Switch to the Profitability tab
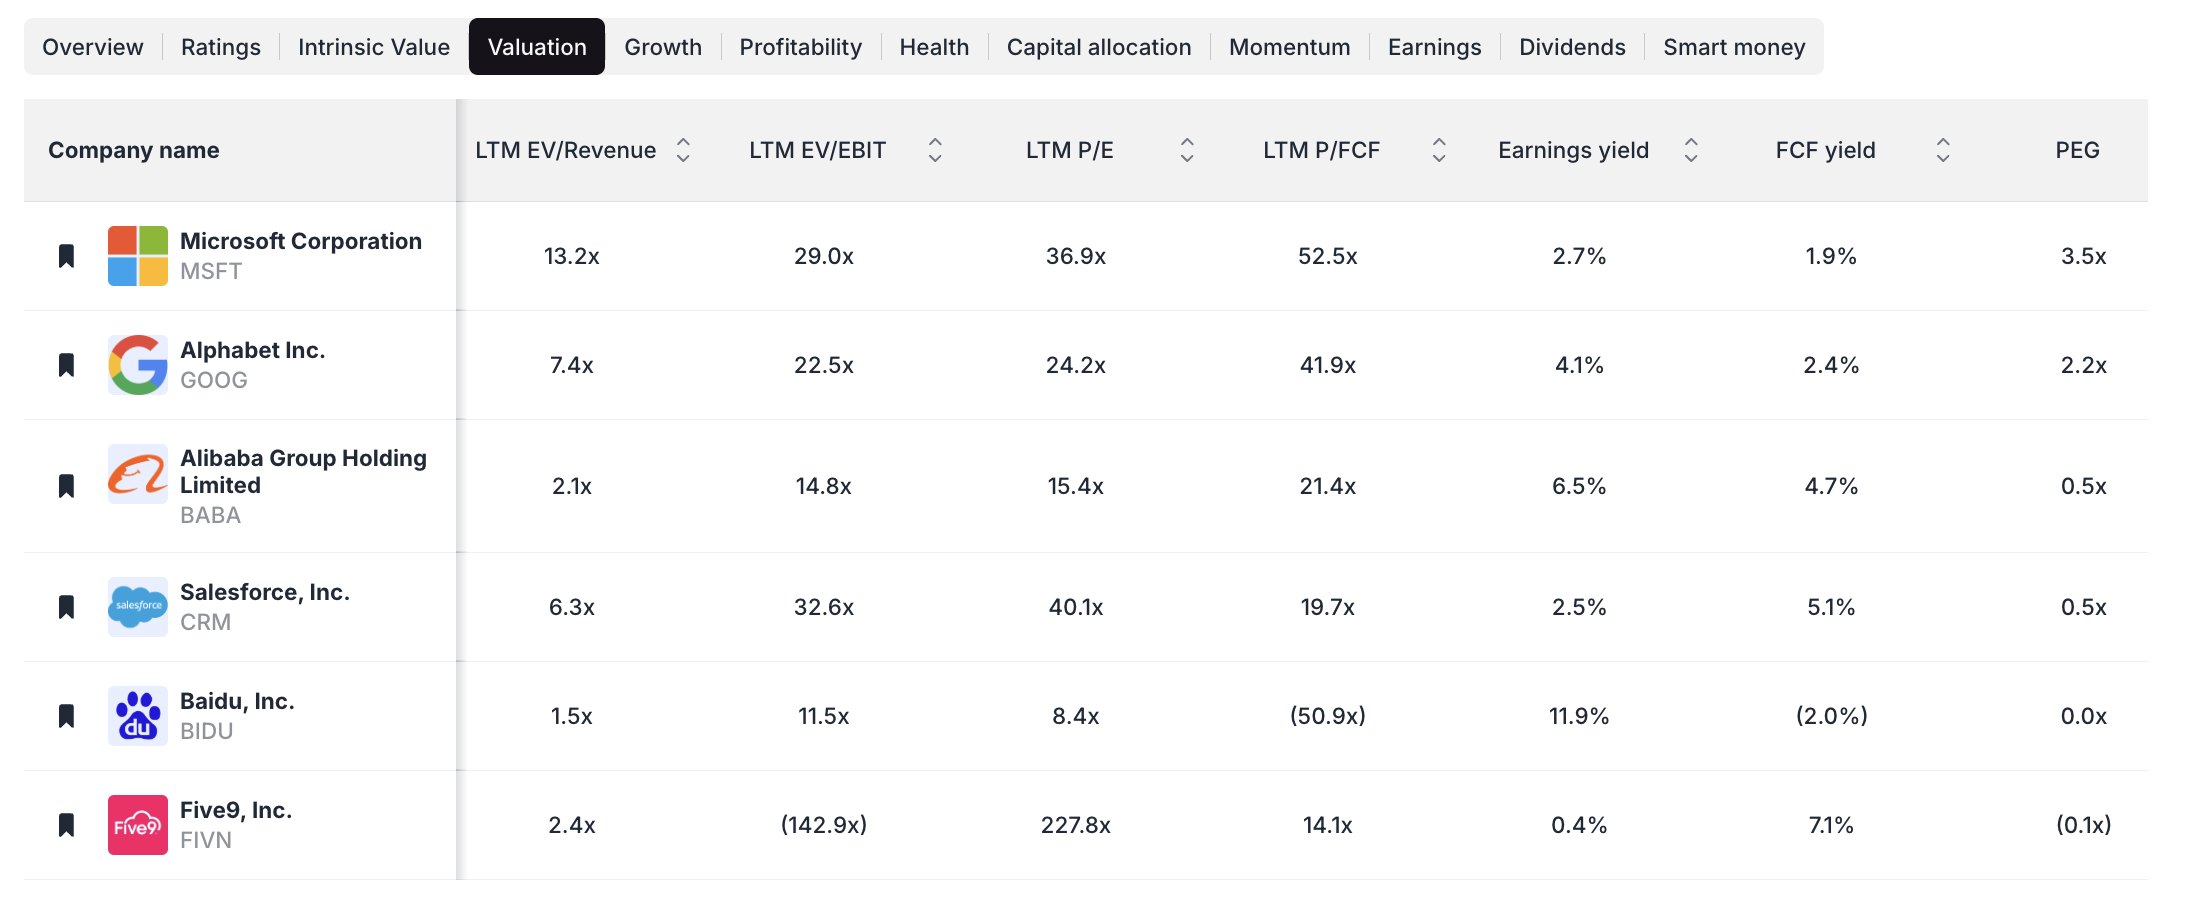The width and height of the screenshot is (2186, 902). pyautogui.click(x=799, y=46)
